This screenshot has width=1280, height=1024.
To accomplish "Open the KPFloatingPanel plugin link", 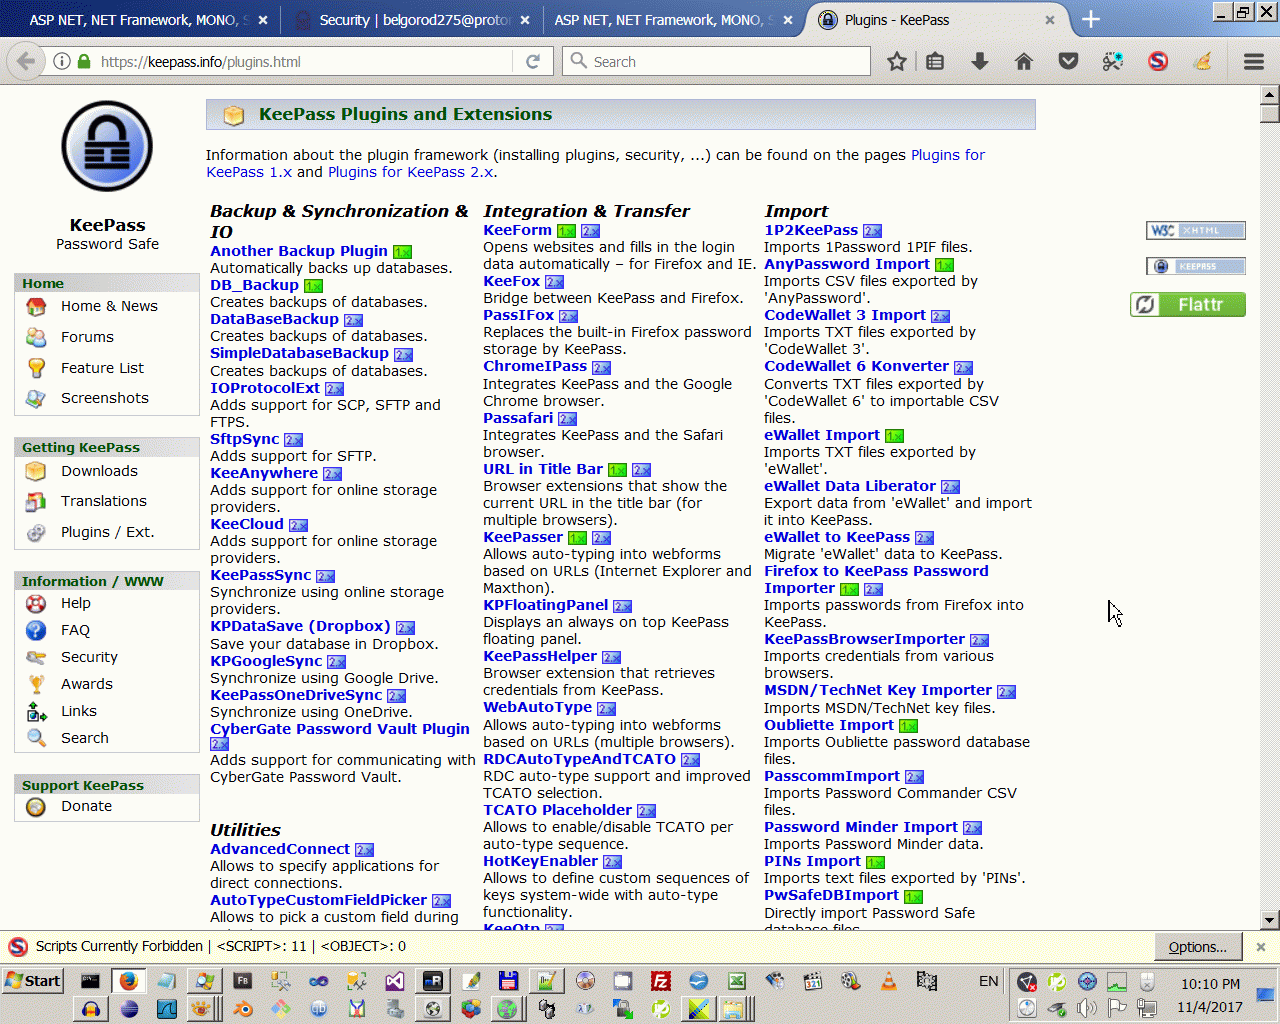I will 546,605.
